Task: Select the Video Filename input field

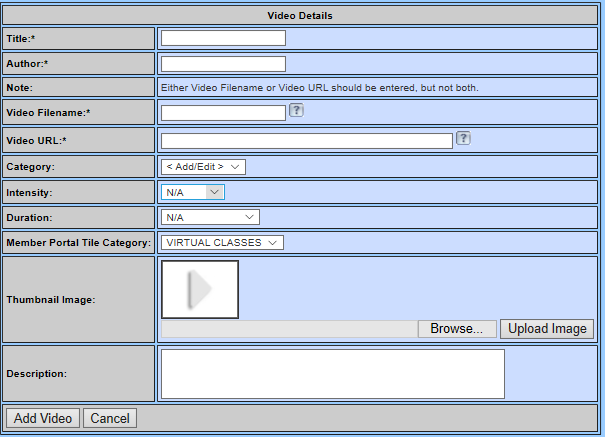Action: point(223,113)
